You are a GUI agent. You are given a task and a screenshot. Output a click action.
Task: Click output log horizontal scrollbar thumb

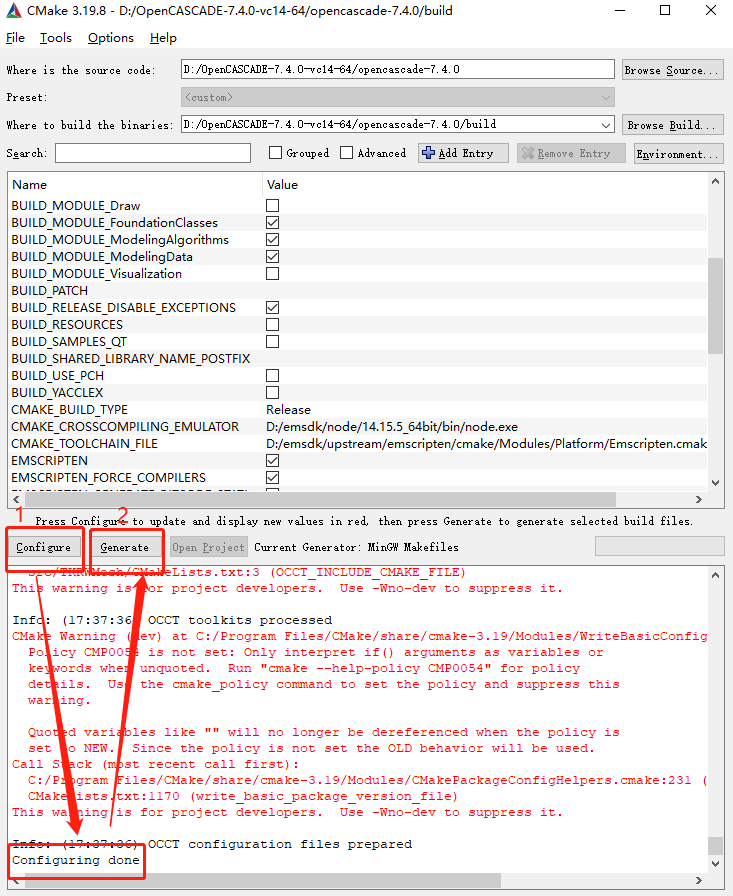tap(263, 880)
